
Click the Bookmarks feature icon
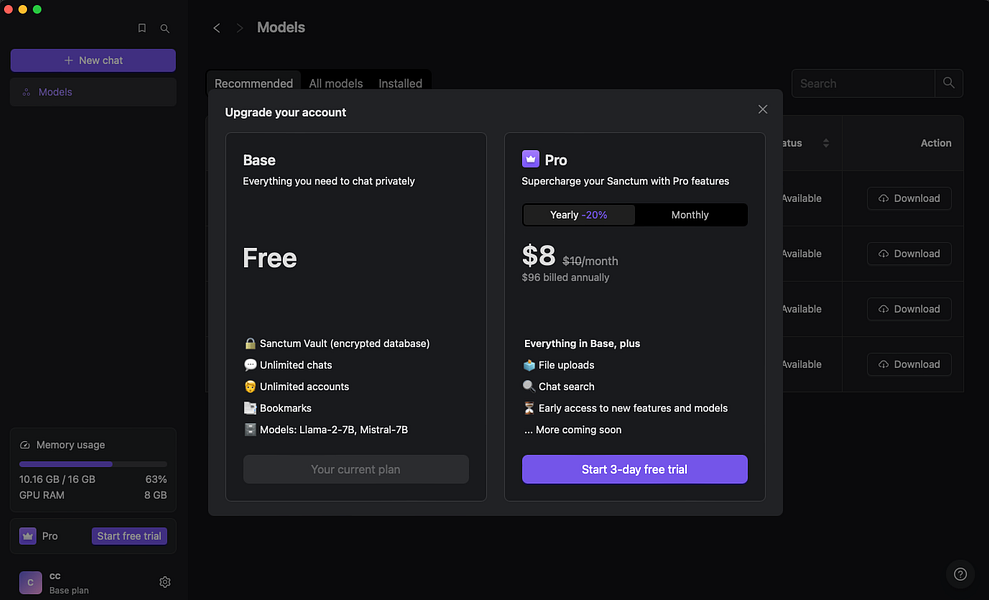tap(250, 408)
